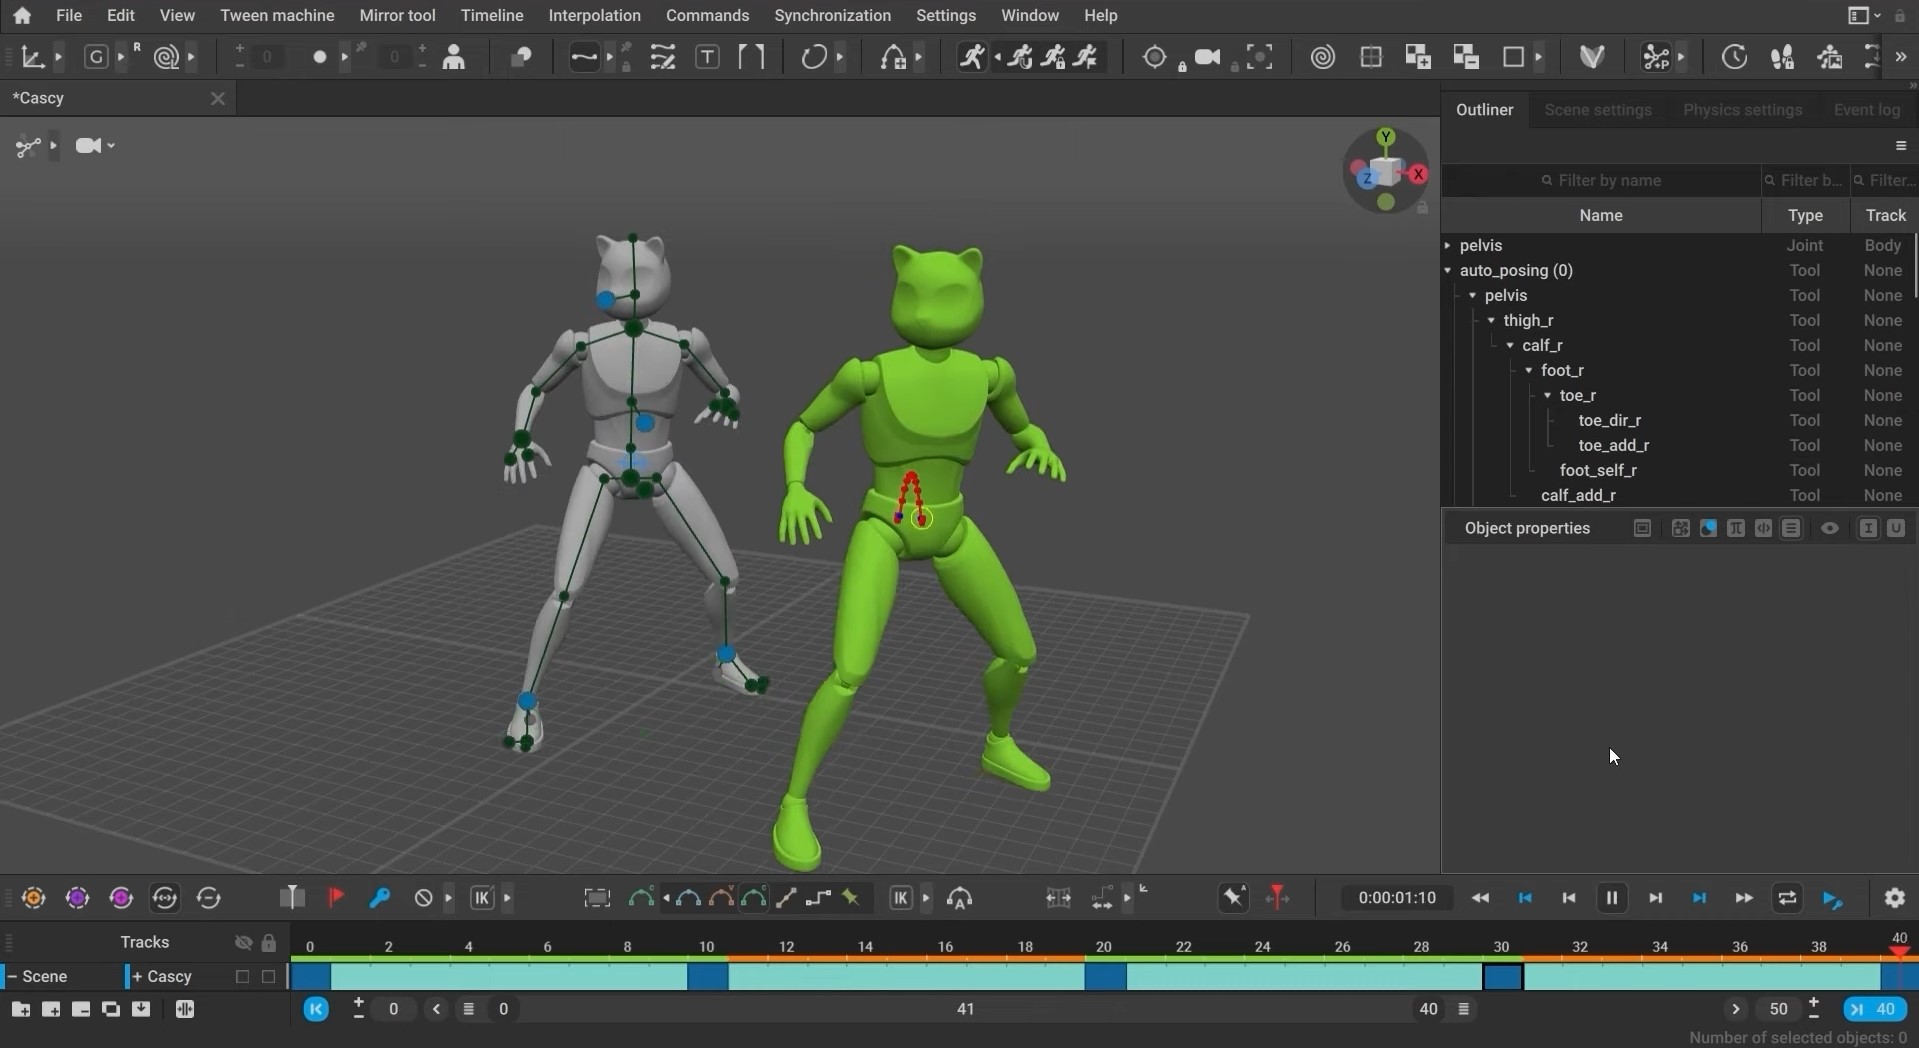Click the clock timing tool icon

[1734, 57]
